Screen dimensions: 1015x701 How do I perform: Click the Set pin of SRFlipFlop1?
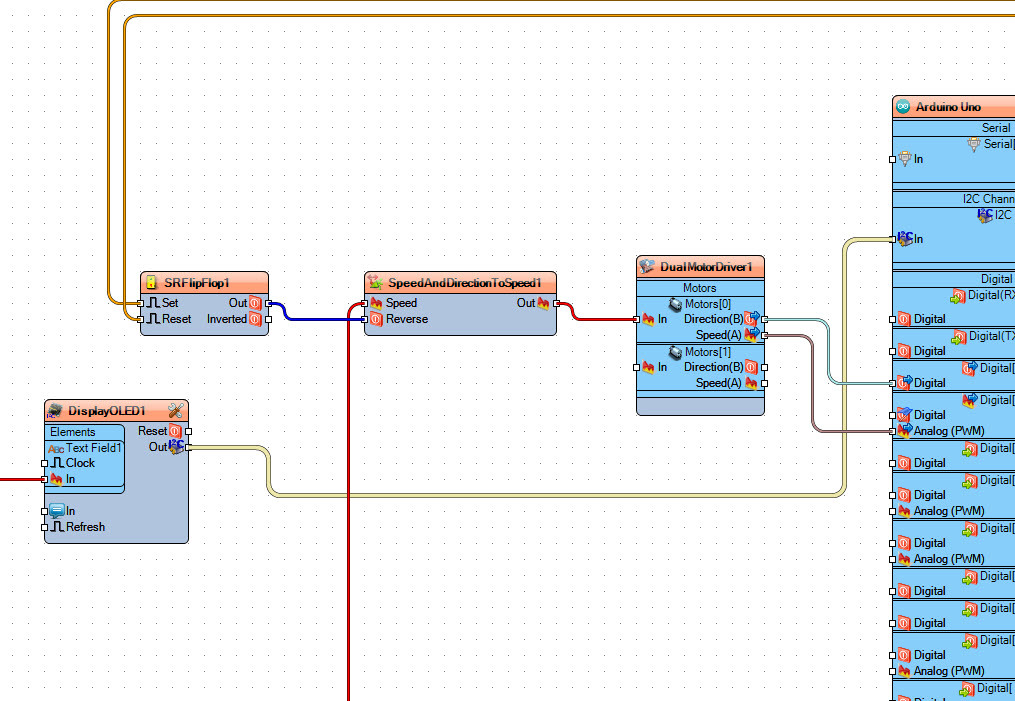click(x=140, y=303)
